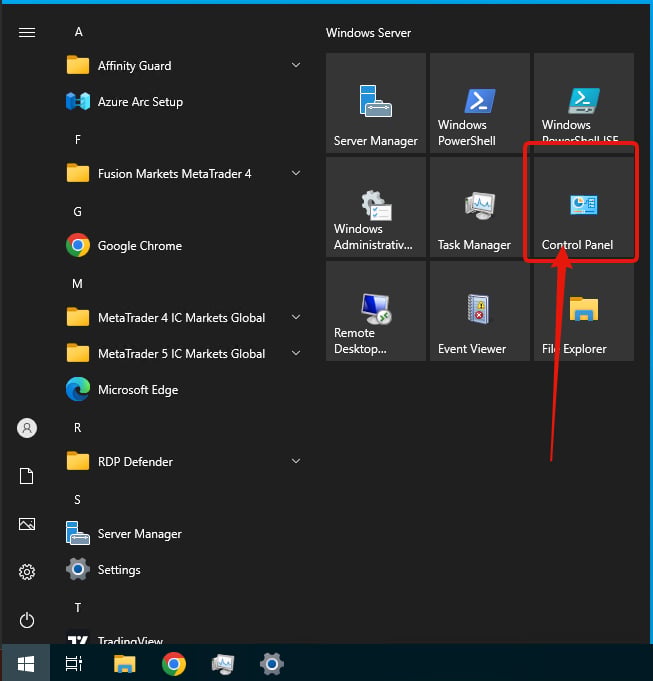The image size is (653, 681).
Task: Launch Microsoft Edge from the app list
Action: (185, 390)
